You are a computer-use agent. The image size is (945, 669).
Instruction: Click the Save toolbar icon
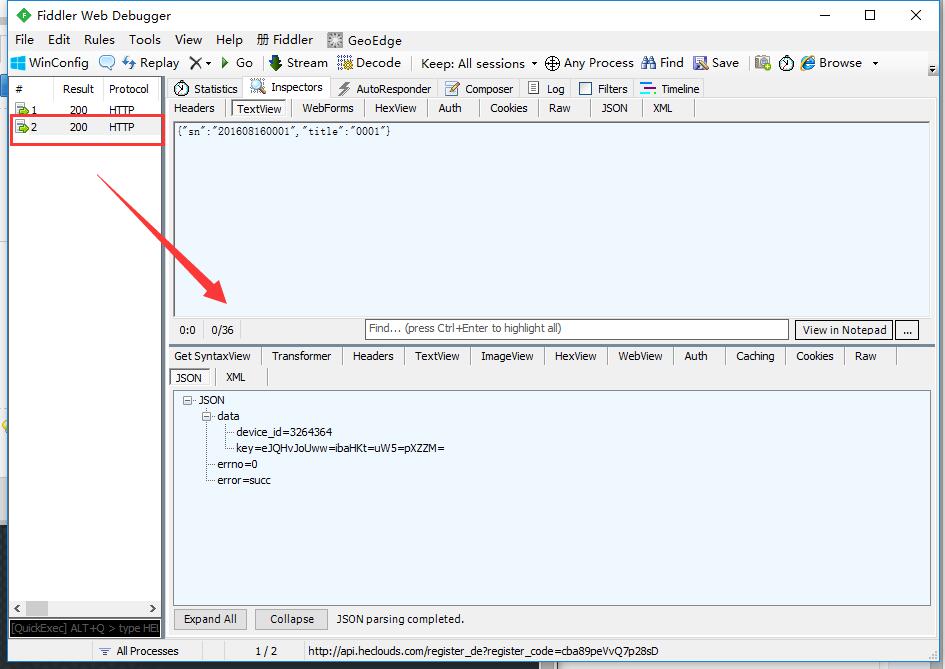(700, 63)
